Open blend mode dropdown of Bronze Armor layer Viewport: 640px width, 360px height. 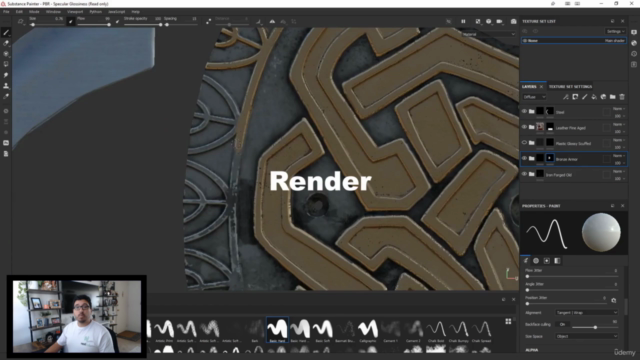click(619, 156)
